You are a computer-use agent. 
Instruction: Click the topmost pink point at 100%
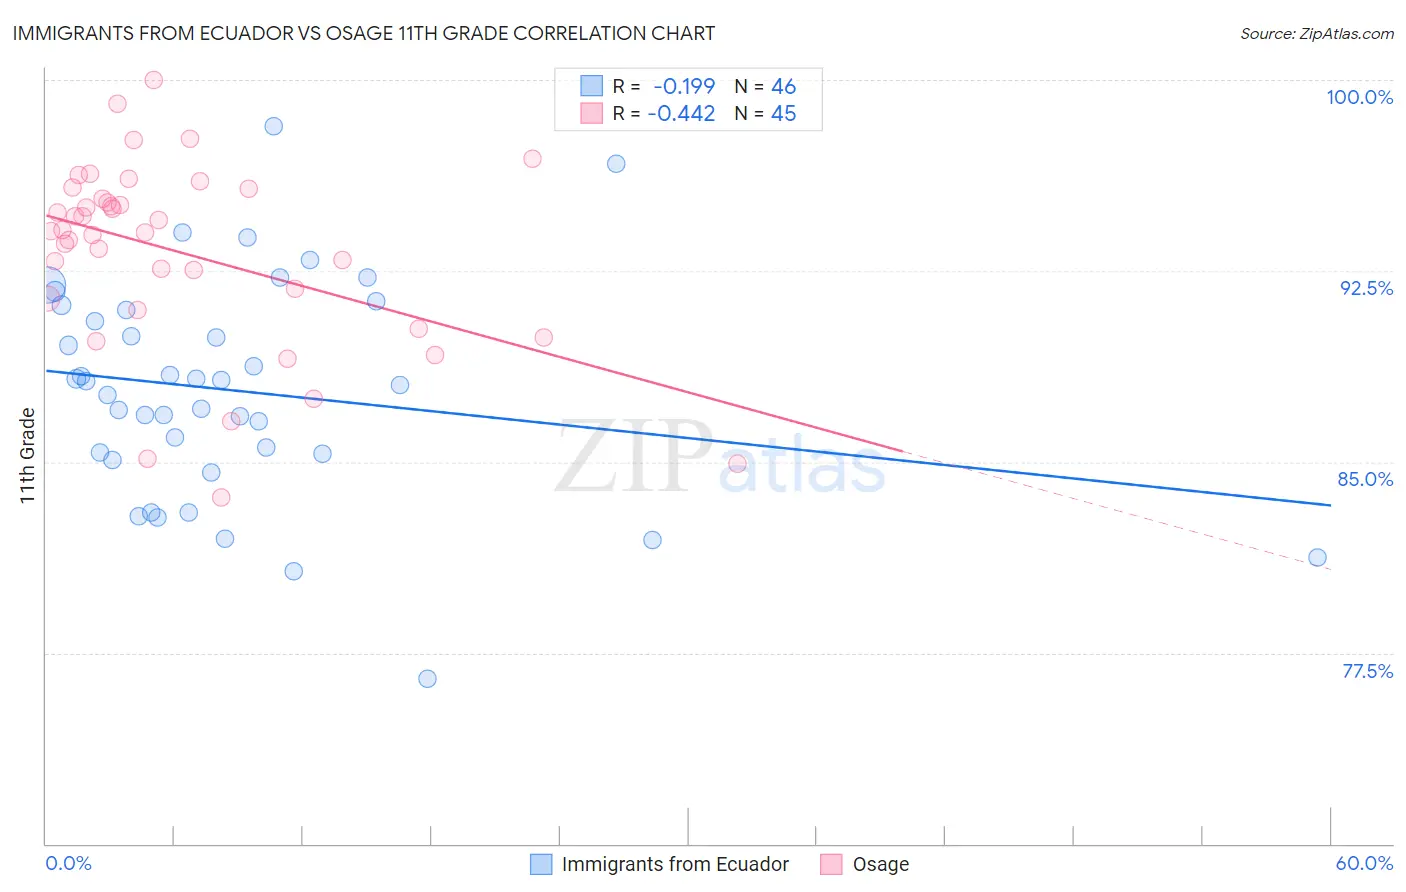point(153,80)
